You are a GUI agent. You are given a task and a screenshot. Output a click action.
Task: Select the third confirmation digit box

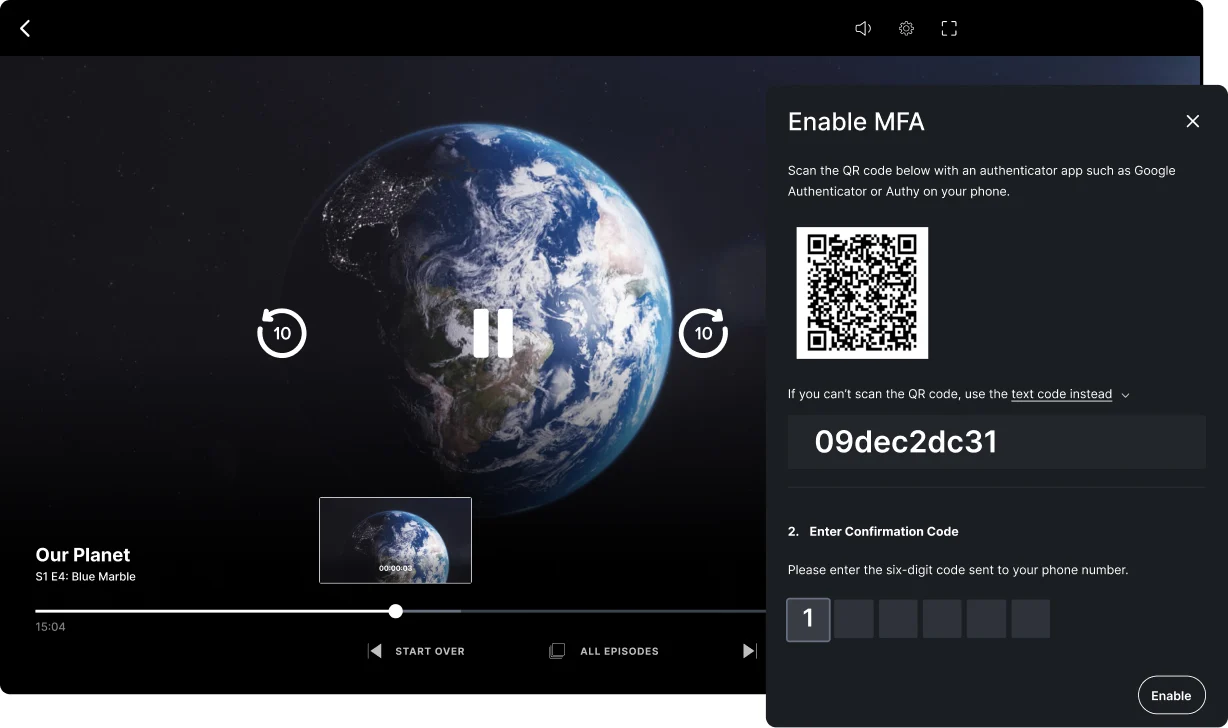tap(898, 619)
